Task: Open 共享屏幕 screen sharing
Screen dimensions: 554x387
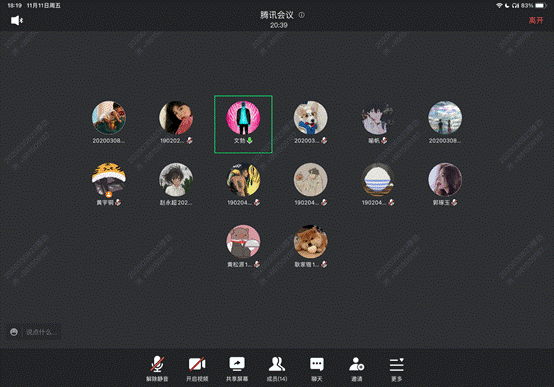Action: (237, 369)
